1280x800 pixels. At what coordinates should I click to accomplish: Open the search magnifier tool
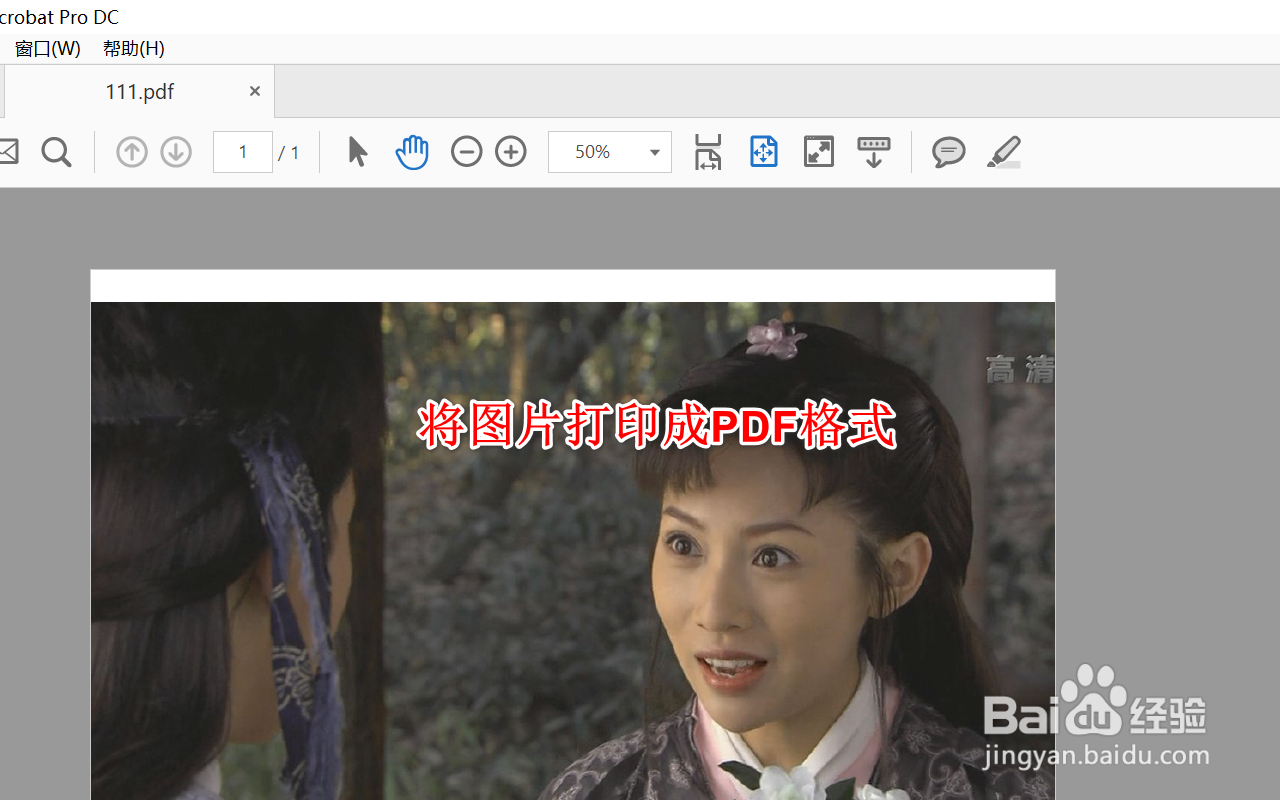[x=57, y=152]
